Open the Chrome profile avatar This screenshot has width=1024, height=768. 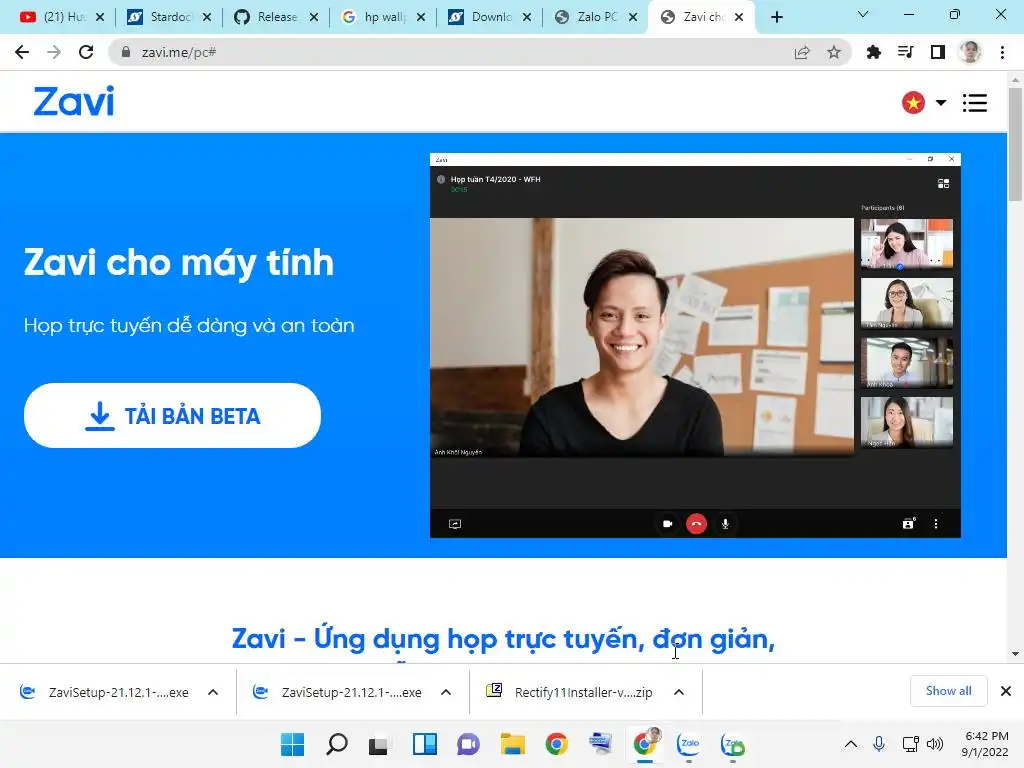point(970,52)
